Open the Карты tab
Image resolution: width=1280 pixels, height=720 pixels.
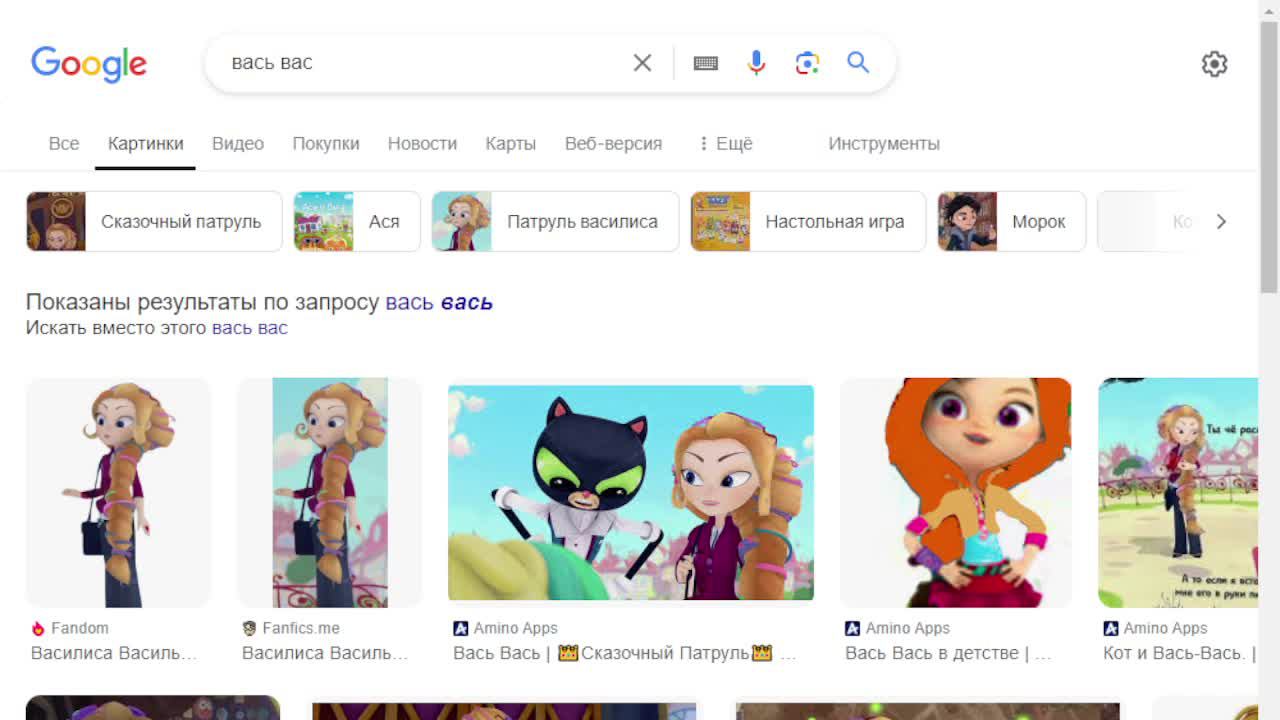point(510,143)
